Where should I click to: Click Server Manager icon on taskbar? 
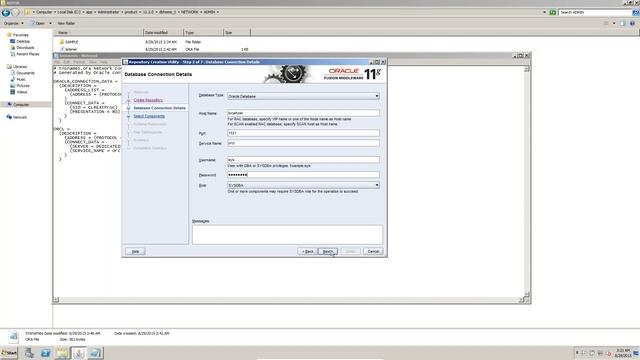point(29,353)
